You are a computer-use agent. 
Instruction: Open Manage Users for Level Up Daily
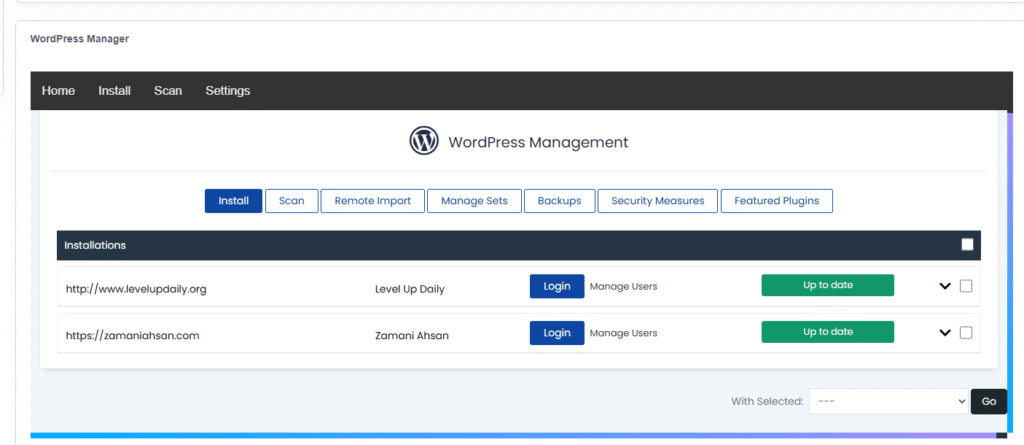click(624, 286)
